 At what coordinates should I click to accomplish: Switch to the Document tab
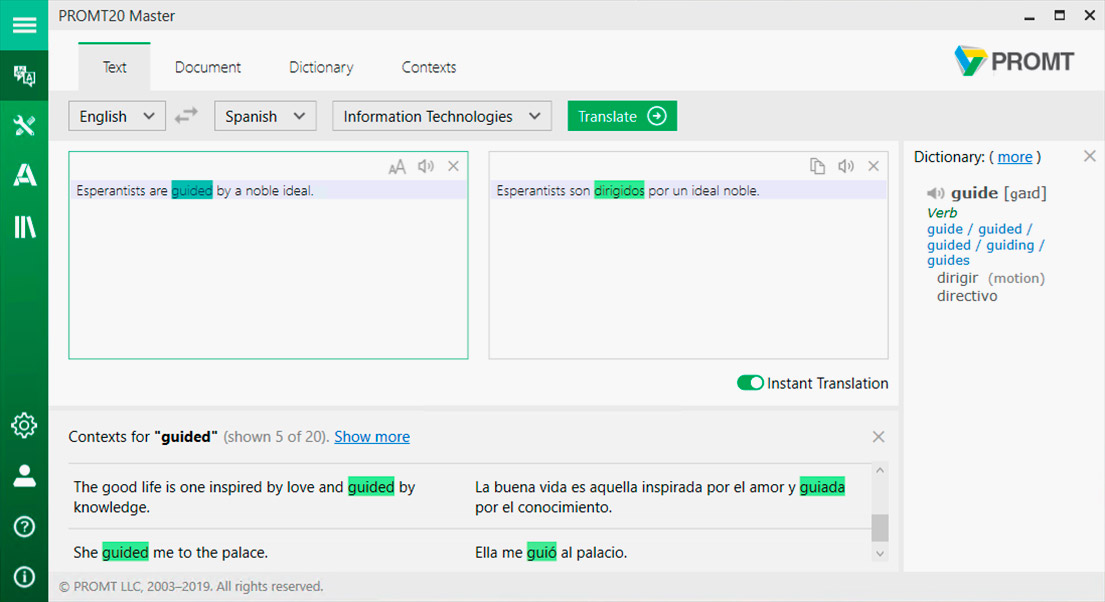coord(208,67)
